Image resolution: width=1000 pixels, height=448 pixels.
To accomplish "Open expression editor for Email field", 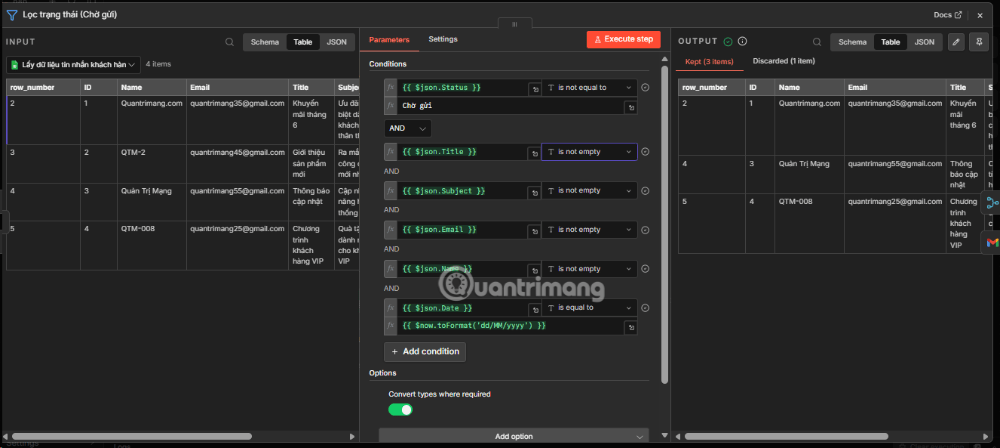I will coord(534,231).
